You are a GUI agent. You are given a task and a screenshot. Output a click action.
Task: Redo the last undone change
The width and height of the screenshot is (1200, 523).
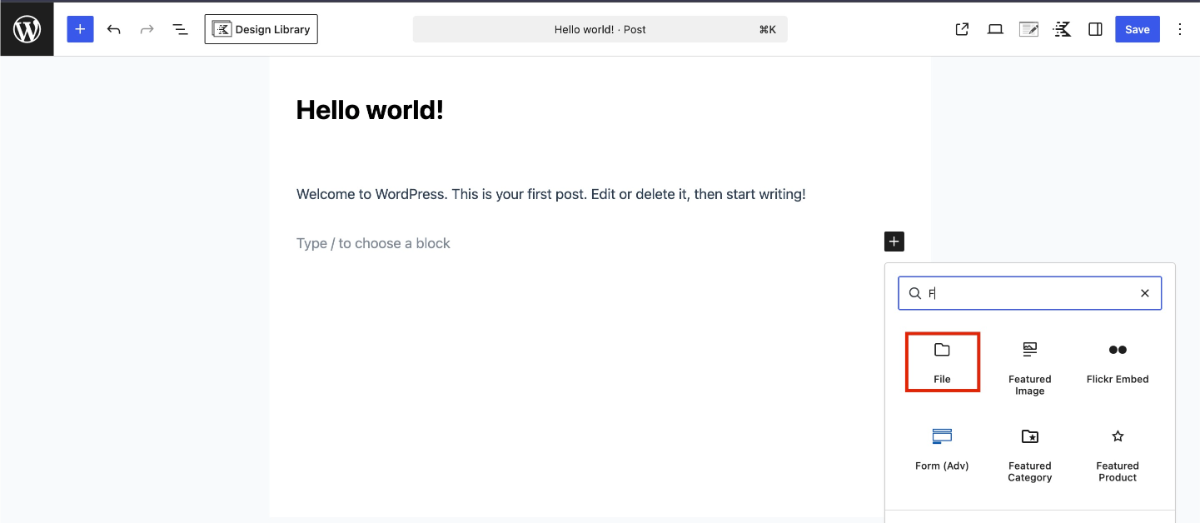(x=147, y=29)
